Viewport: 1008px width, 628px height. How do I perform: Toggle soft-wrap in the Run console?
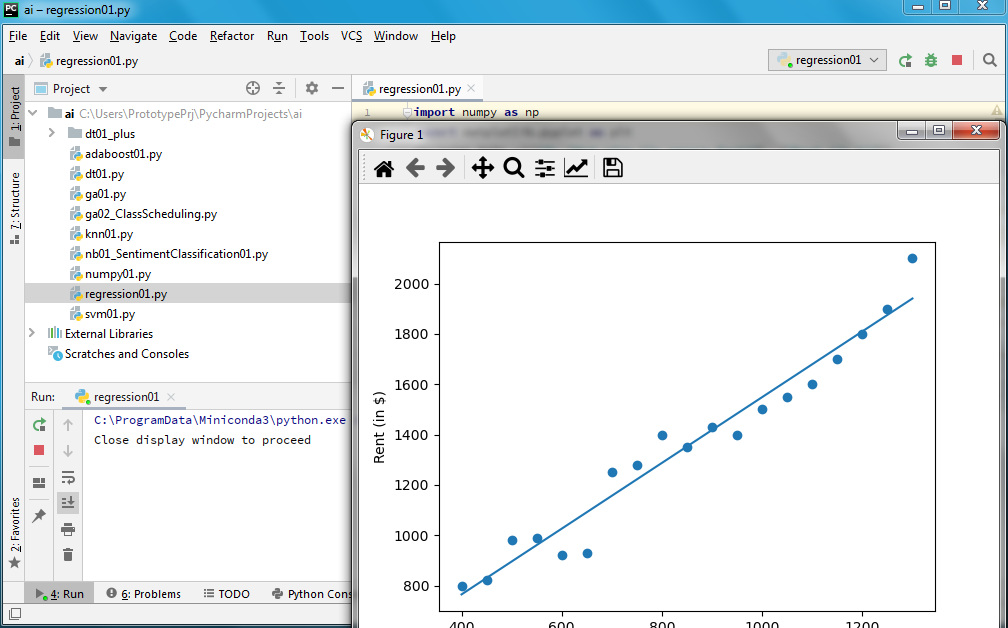tap(68, 479)
